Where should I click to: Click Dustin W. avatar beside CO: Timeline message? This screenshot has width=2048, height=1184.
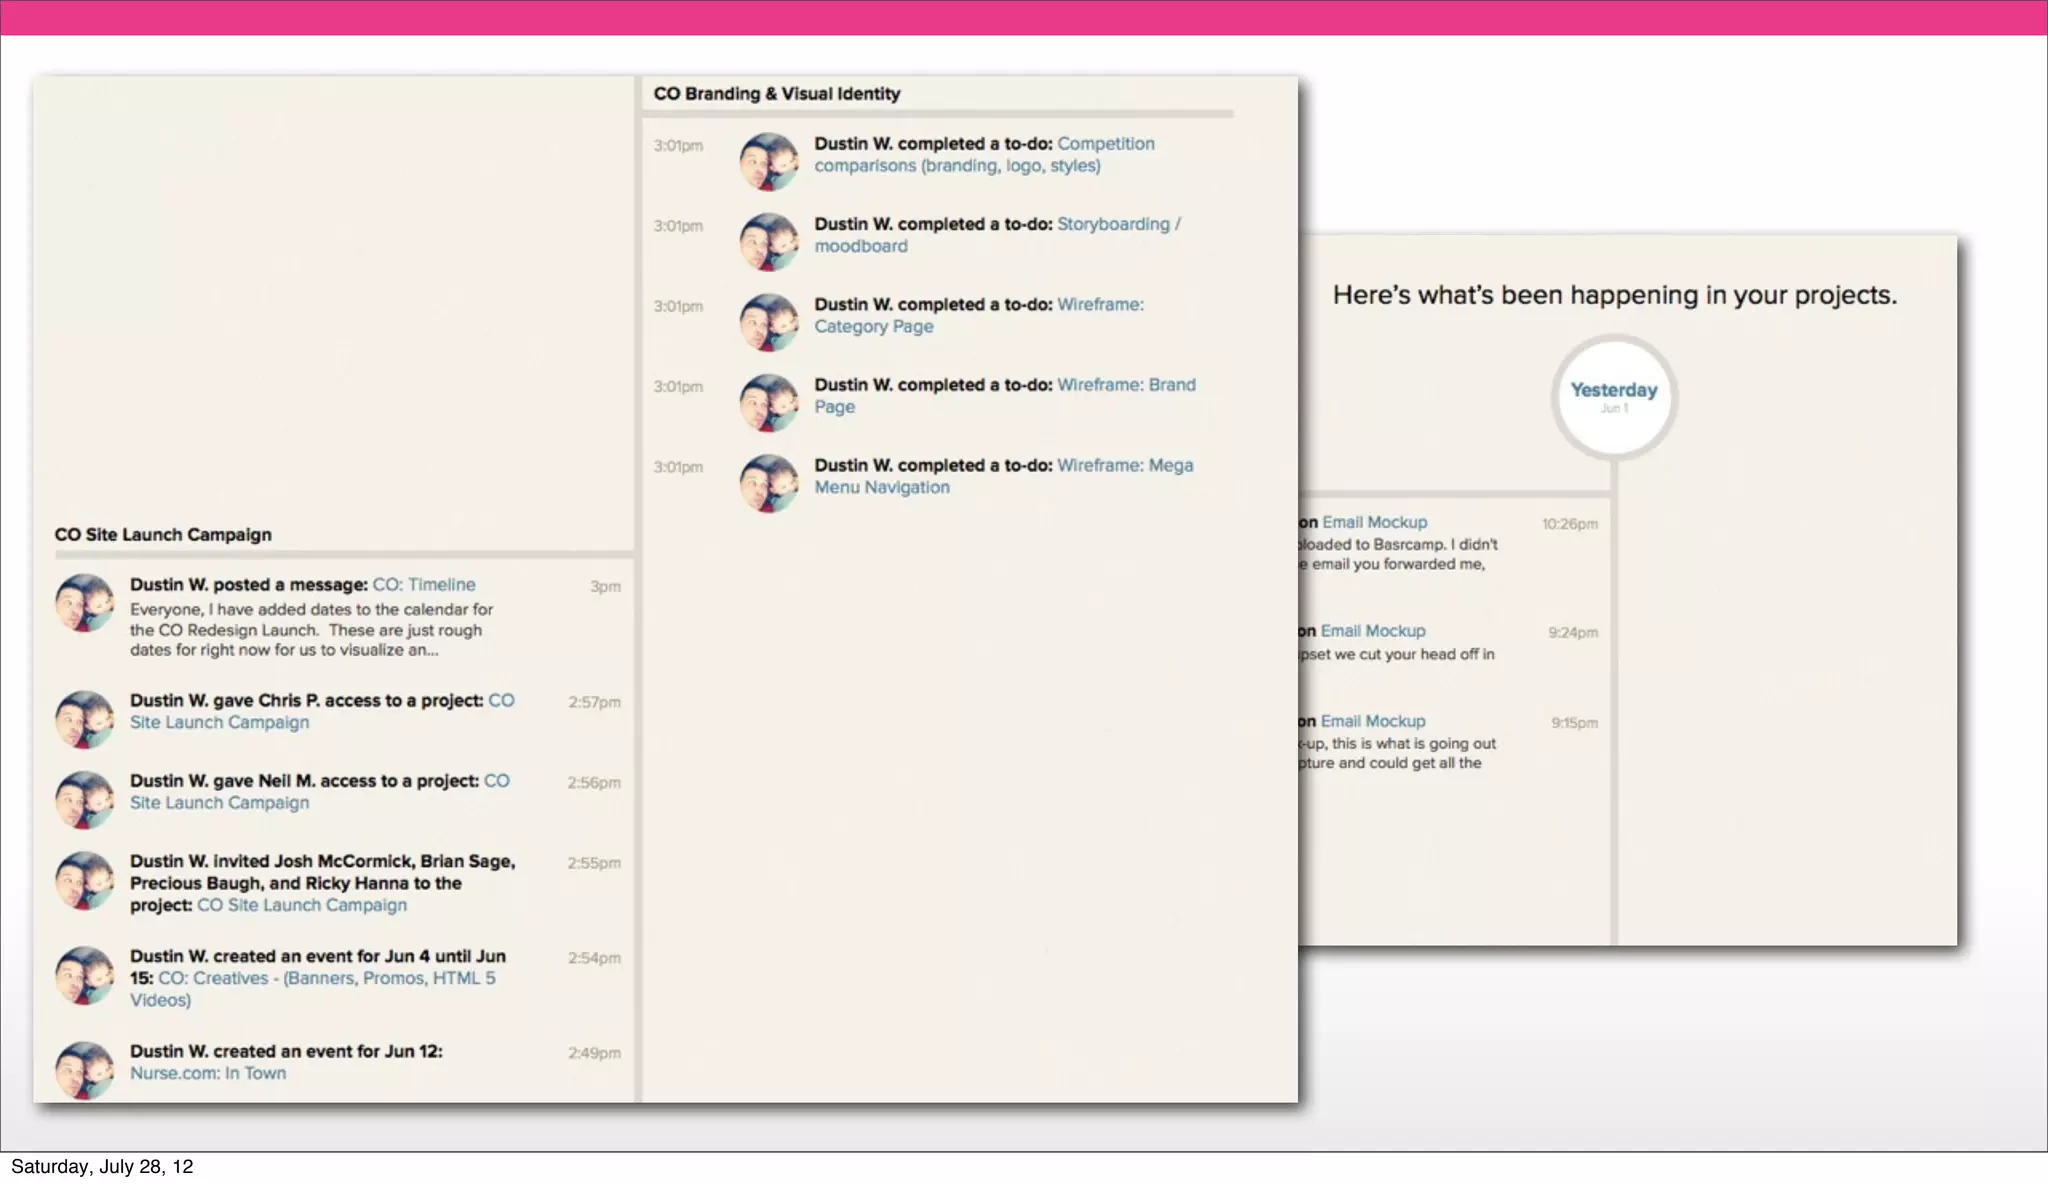click(x=84, y=603)
